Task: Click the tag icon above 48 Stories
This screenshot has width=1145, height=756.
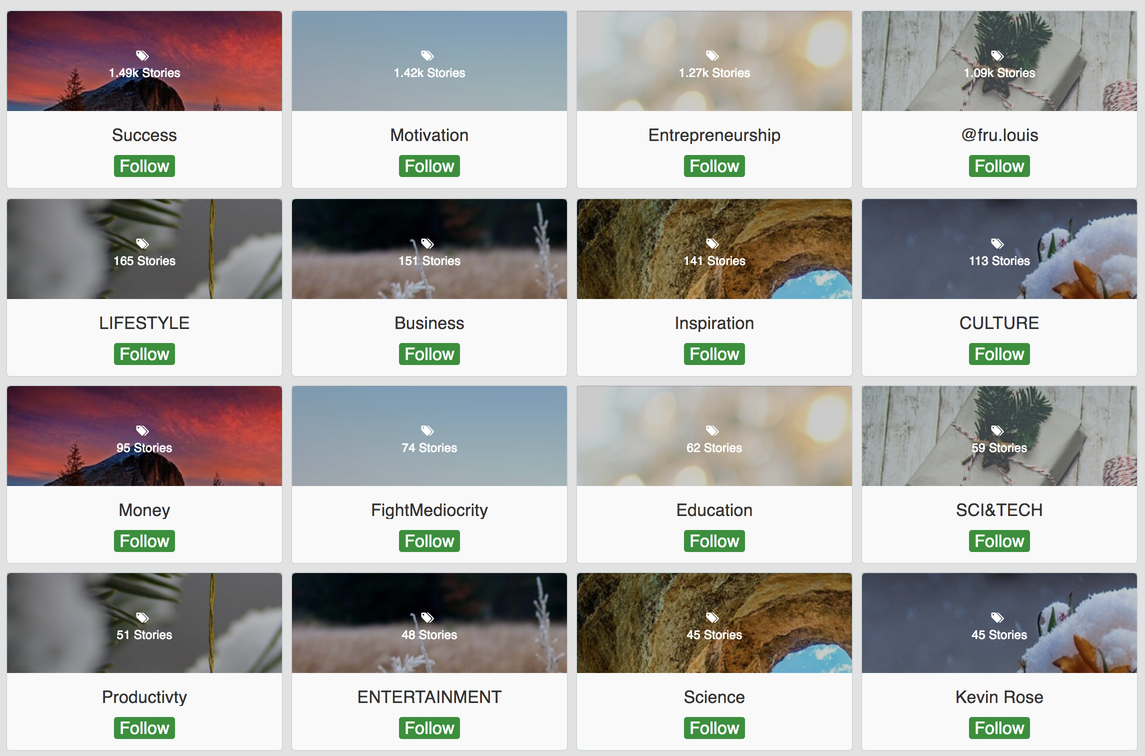Action: pyautogui.click(x=428, y=618)
